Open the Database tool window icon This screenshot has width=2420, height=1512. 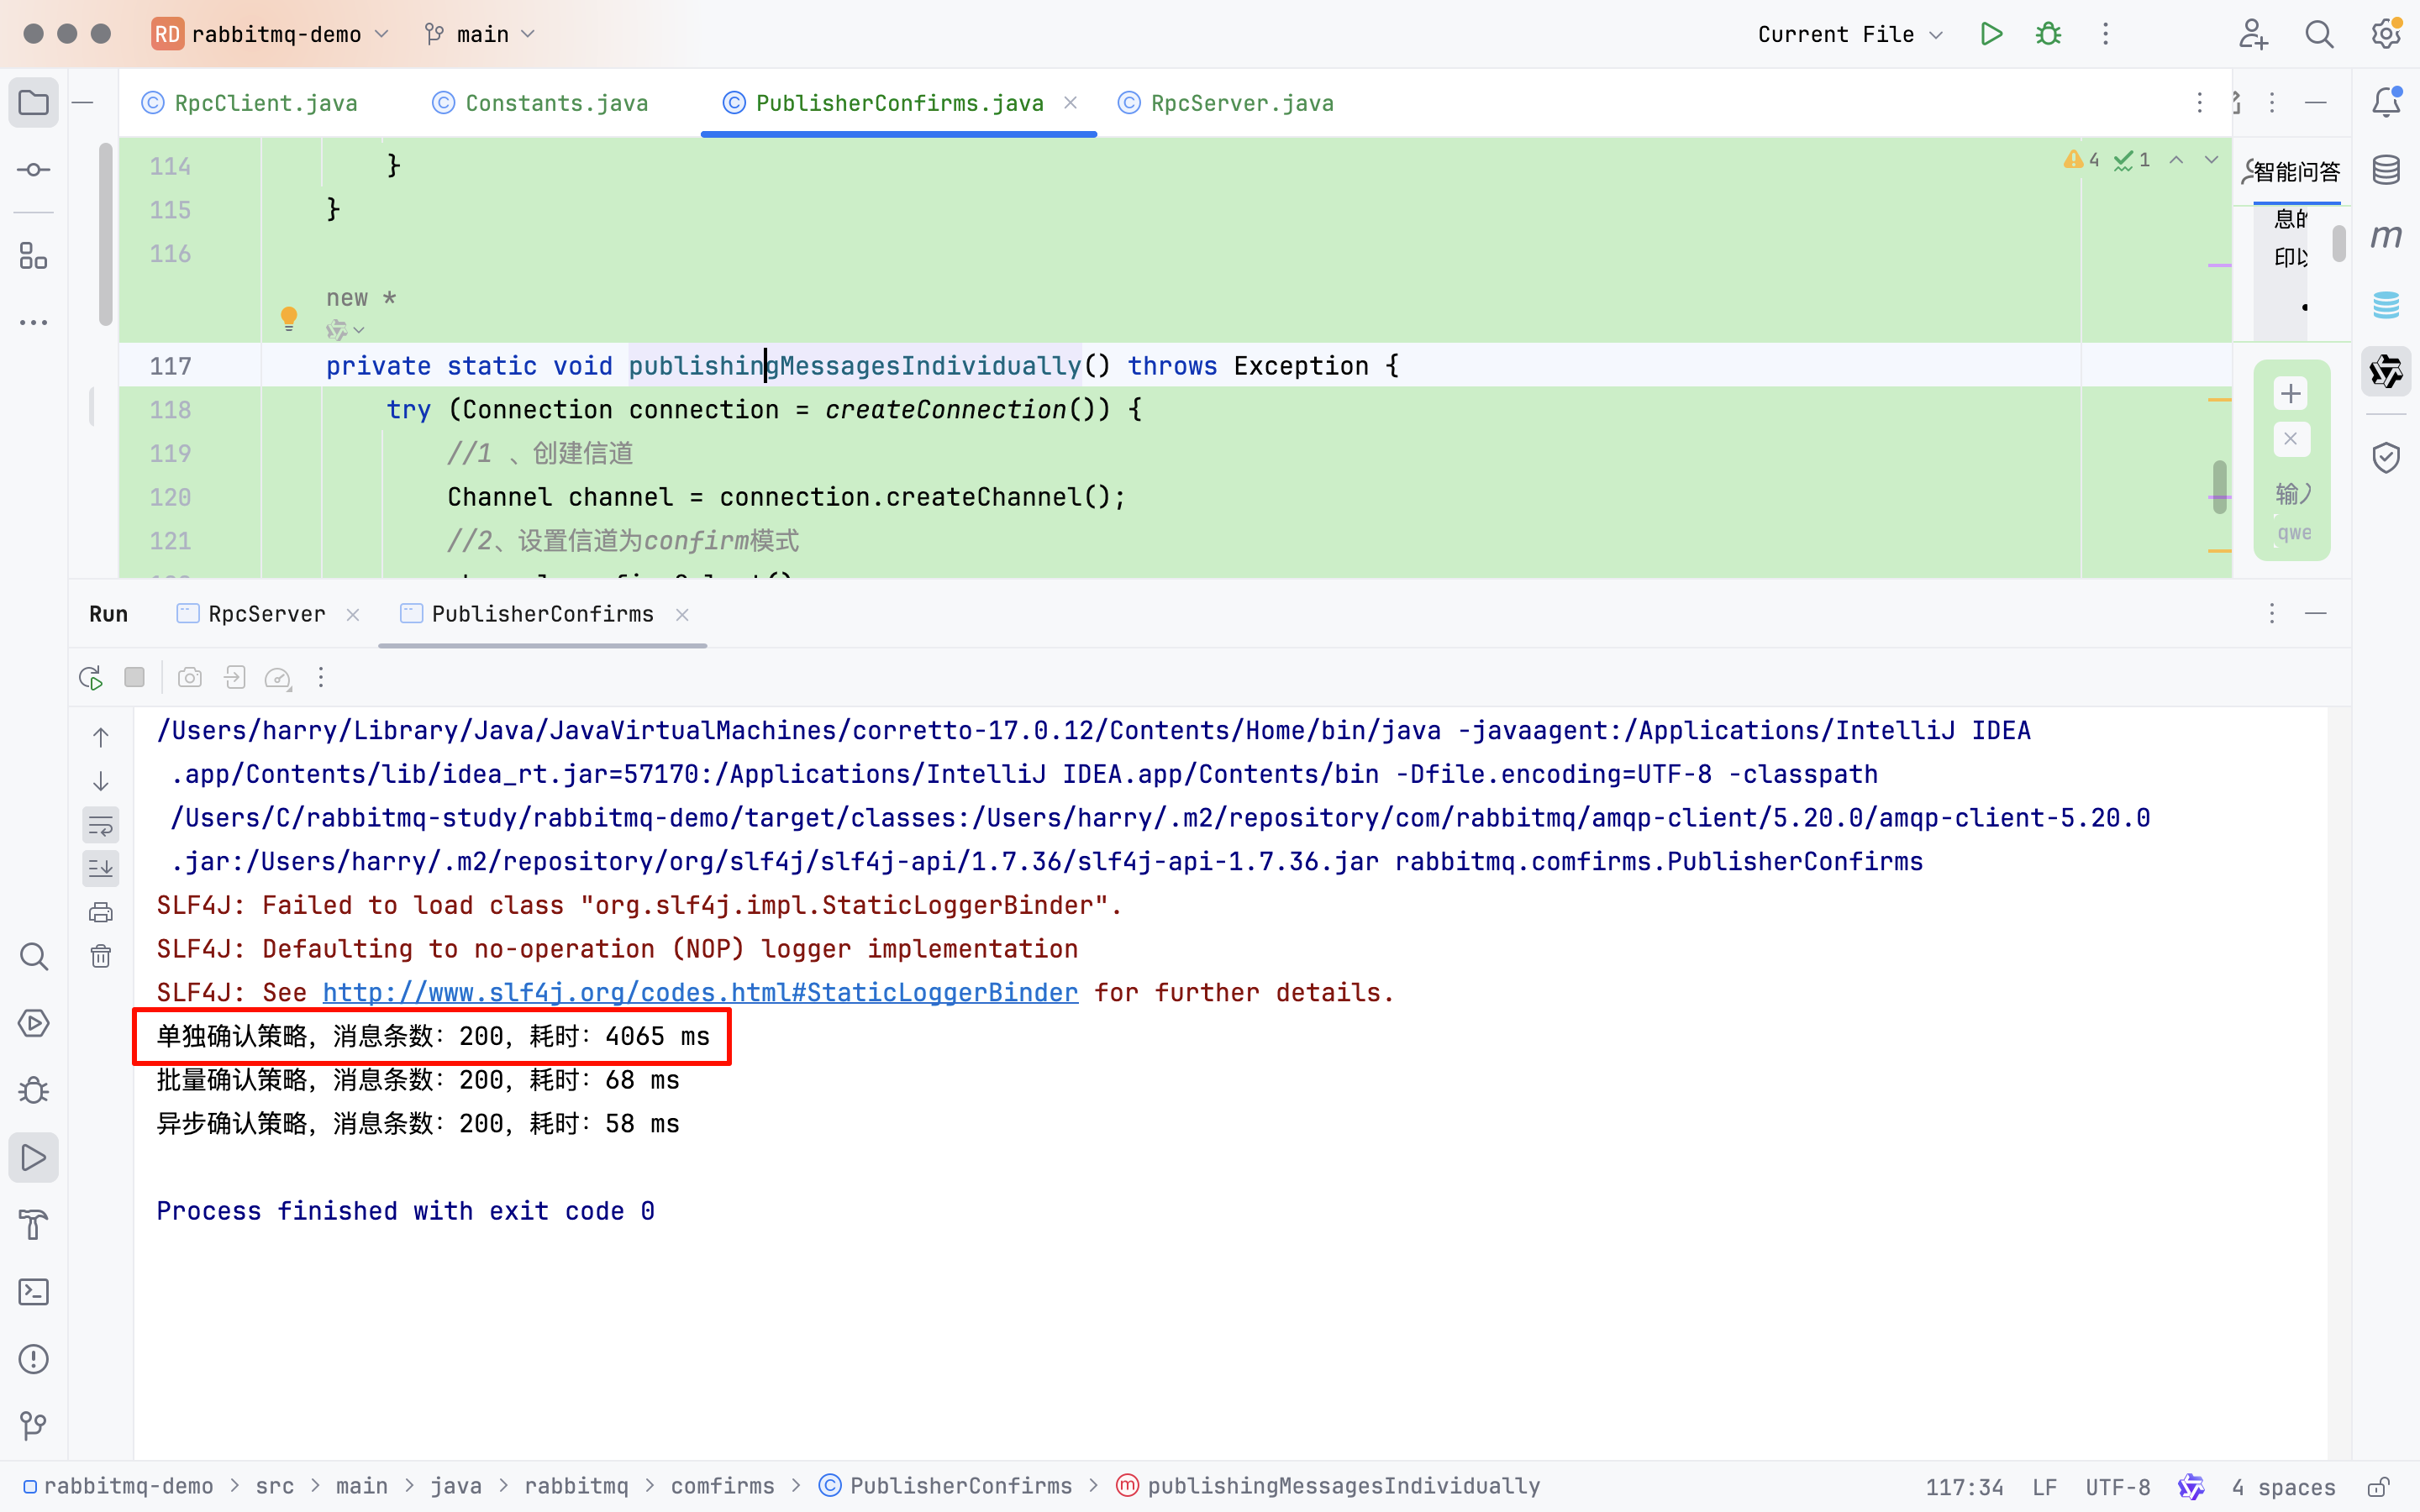(x=2386, y=170)
